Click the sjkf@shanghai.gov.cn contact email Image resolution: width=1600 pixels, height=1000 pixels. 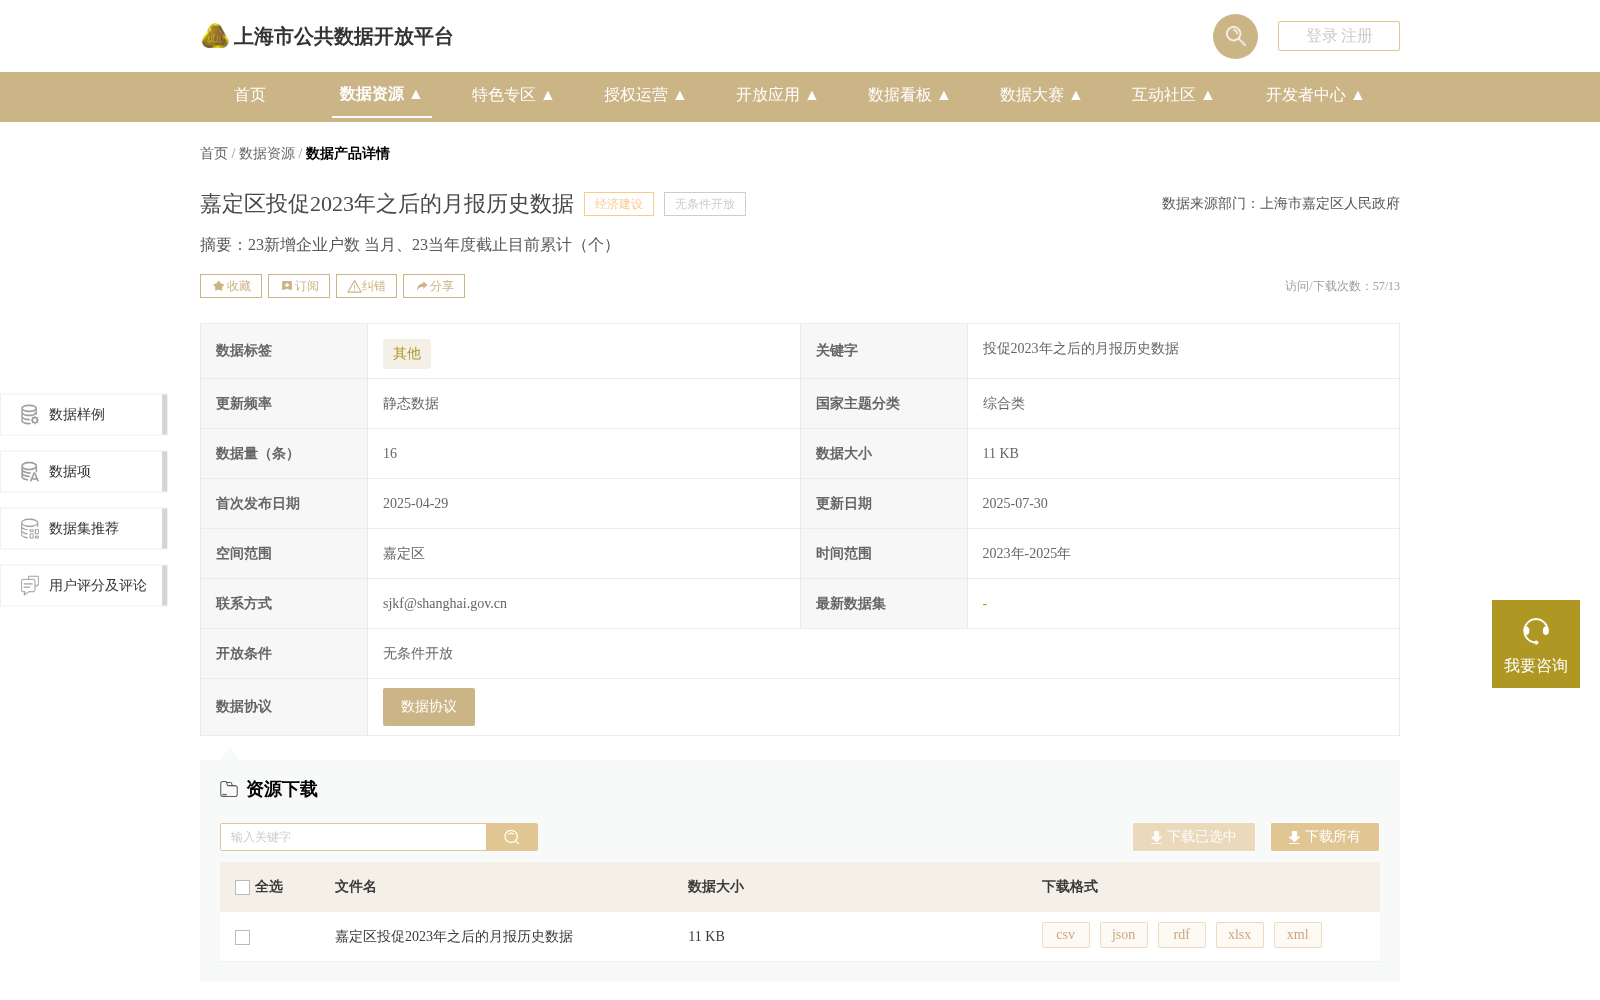tap(445, 604)
